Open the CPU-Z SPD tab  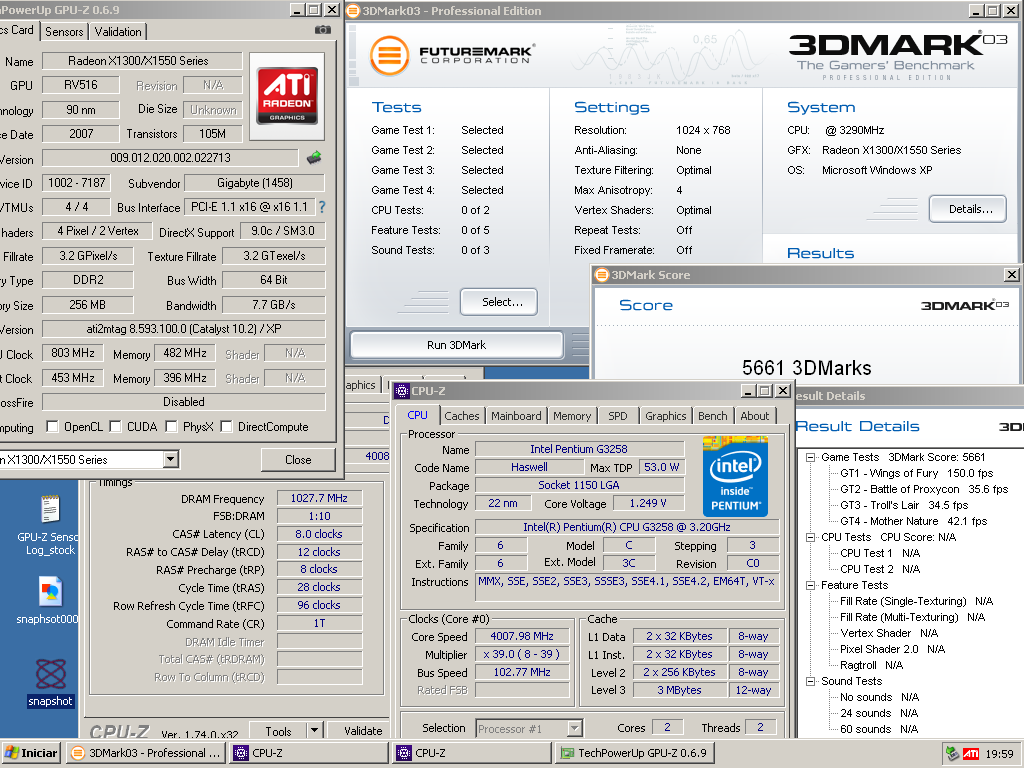tap(617, 416)
